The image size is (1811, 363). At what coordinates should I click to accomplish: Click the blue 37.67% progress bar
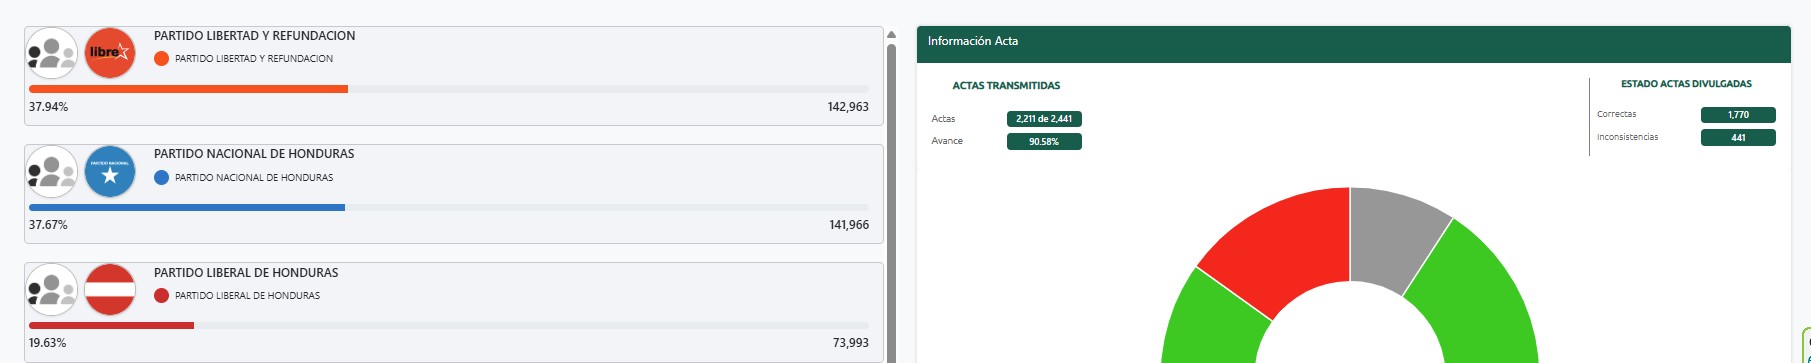[x=187, y=208]
